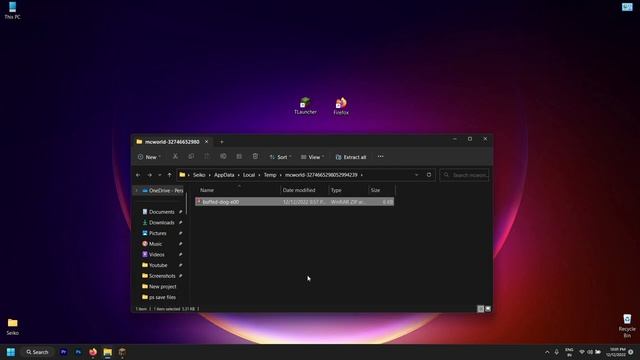This screenshot has height=360, width=640.
Task: Open New project folder in sidebar
Action: tap(159, 287)
